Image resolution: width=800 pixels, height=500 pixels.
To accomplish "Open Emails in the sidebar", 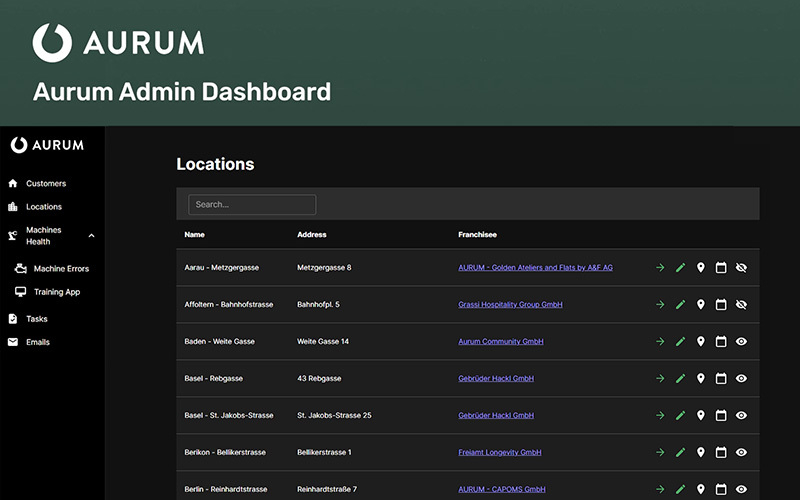I will tap(38, 342).
